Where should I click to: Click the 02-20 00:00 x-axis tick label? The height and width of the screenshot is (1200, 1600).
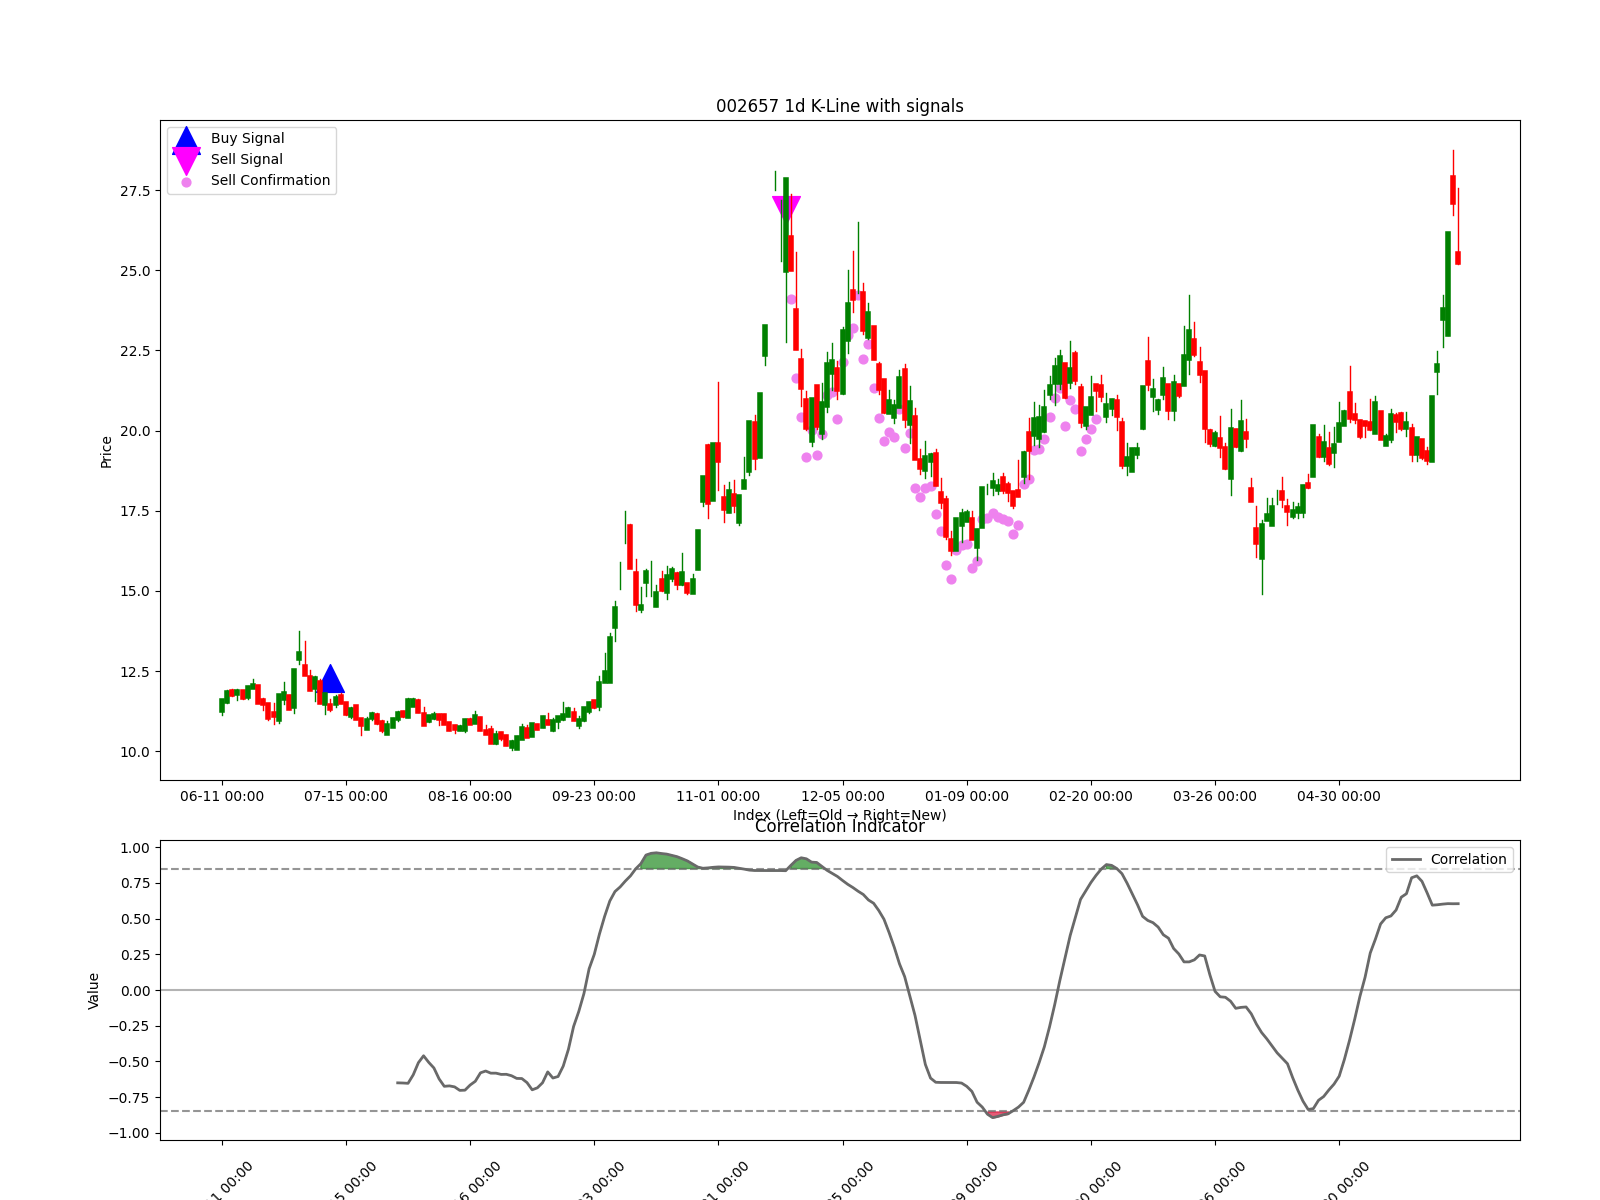[1091, 797]
